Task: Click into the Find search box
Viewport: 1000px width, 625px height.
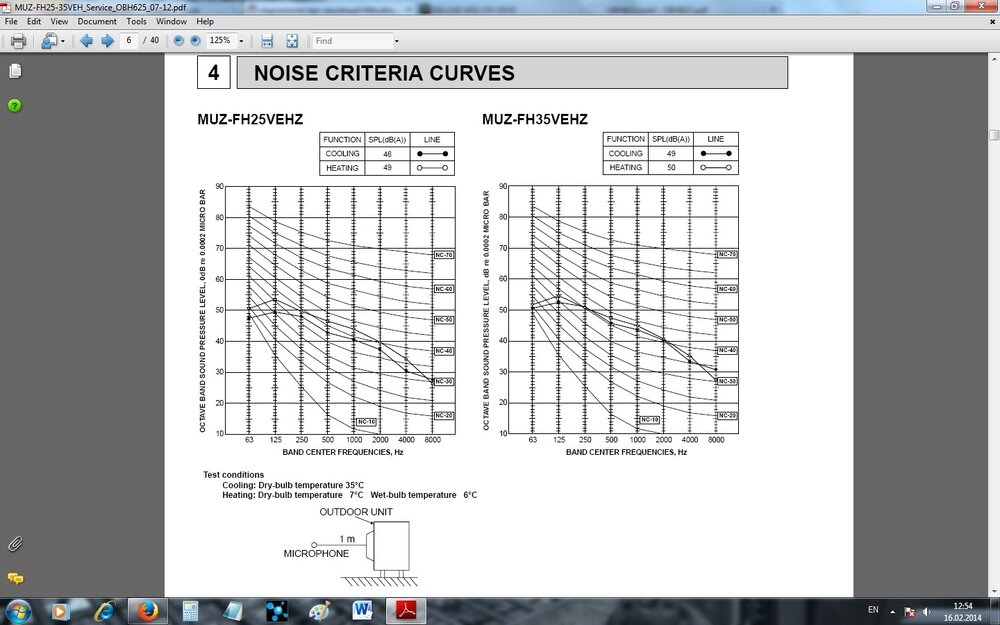Action: click(352, 40)
